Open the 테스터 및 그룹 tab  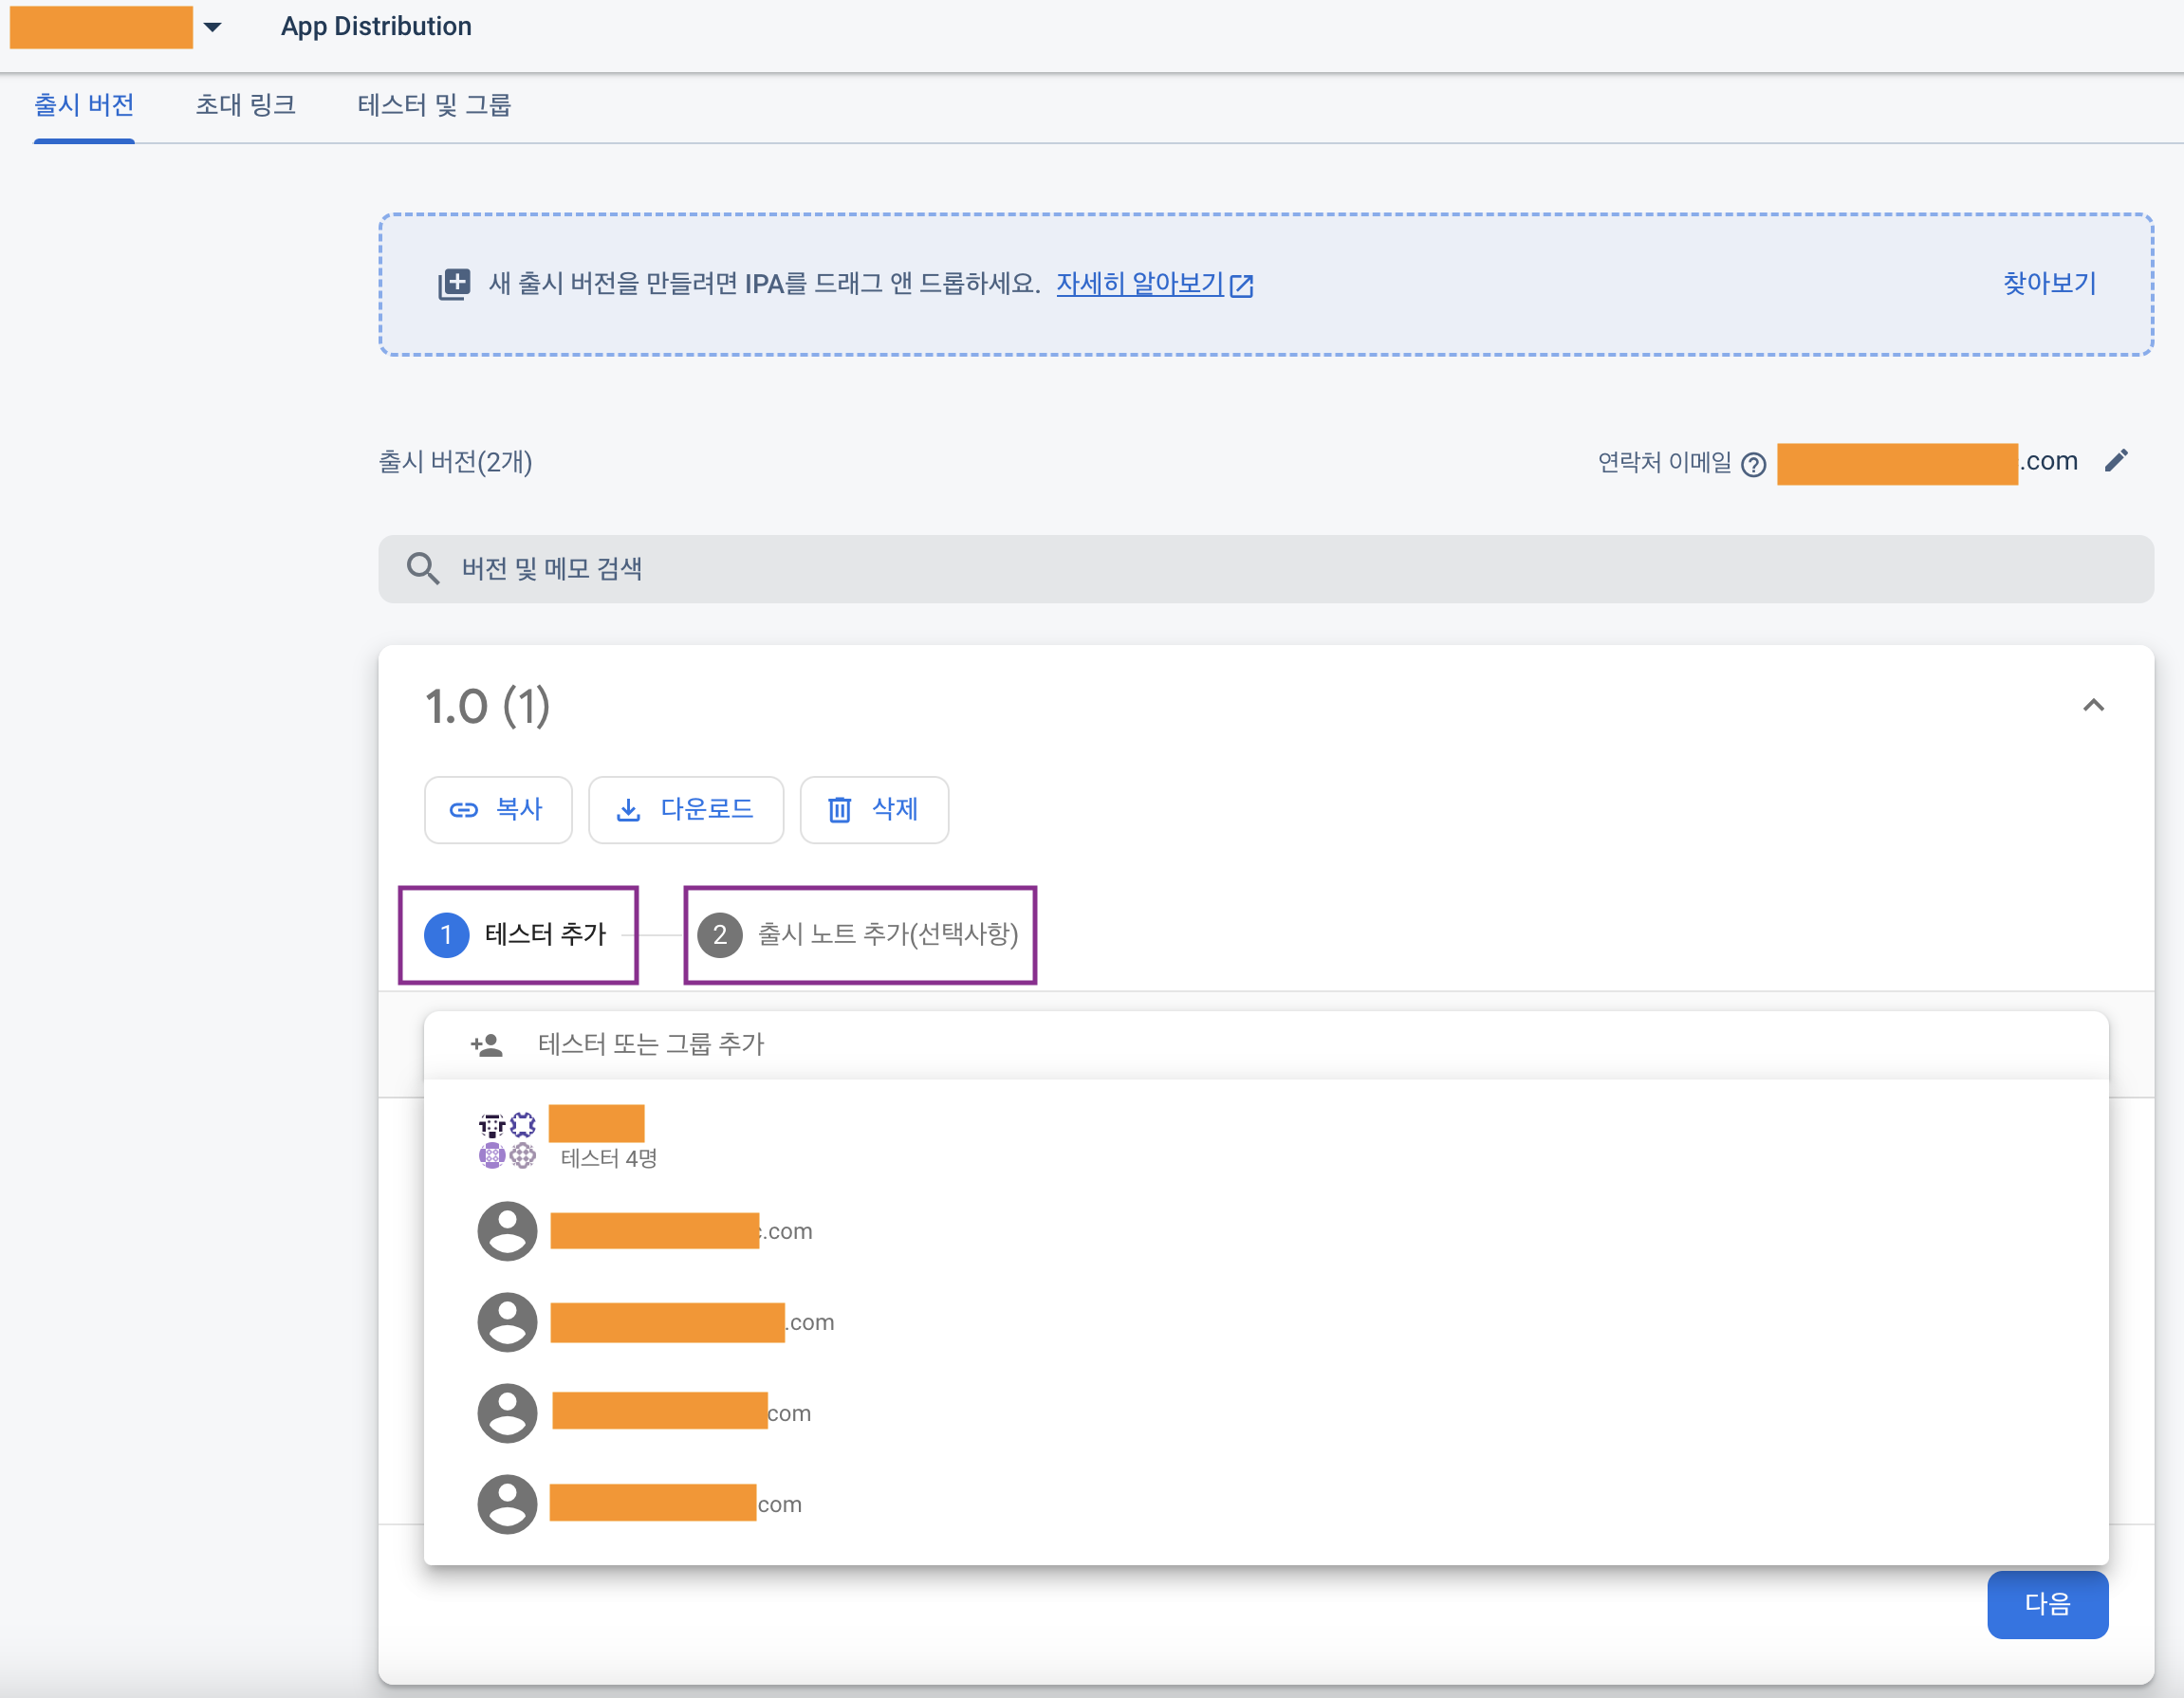click(434, 105)
